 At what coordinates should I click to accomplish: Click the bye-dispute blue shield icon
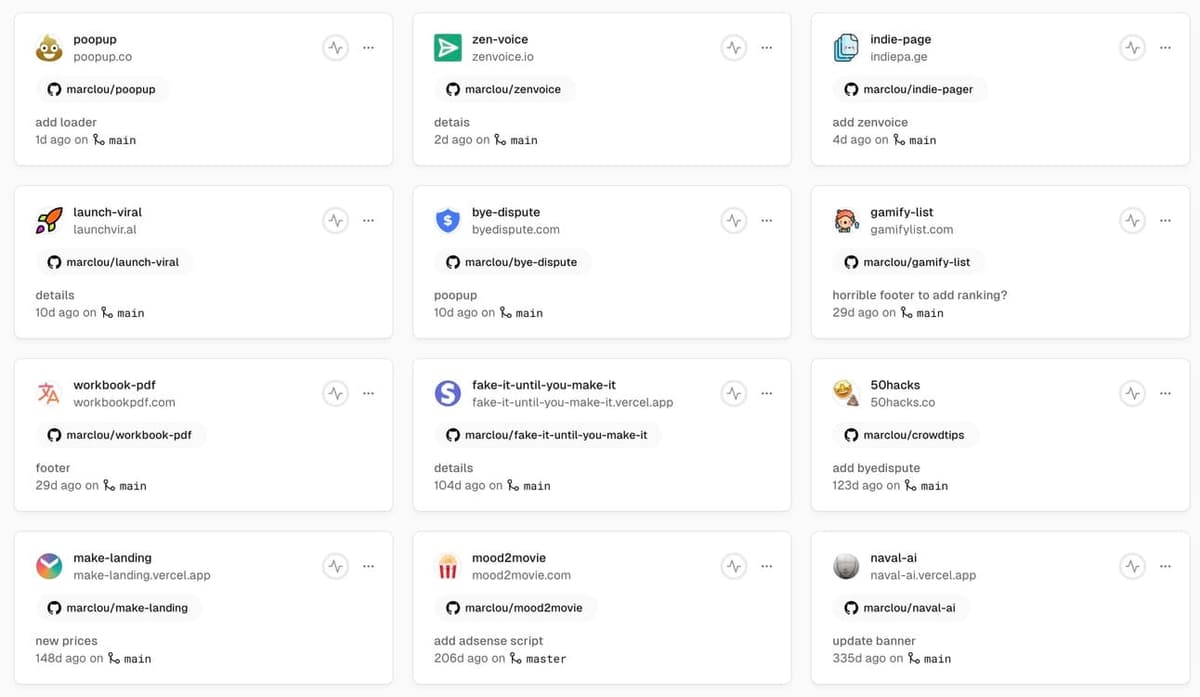click(447, 221)
